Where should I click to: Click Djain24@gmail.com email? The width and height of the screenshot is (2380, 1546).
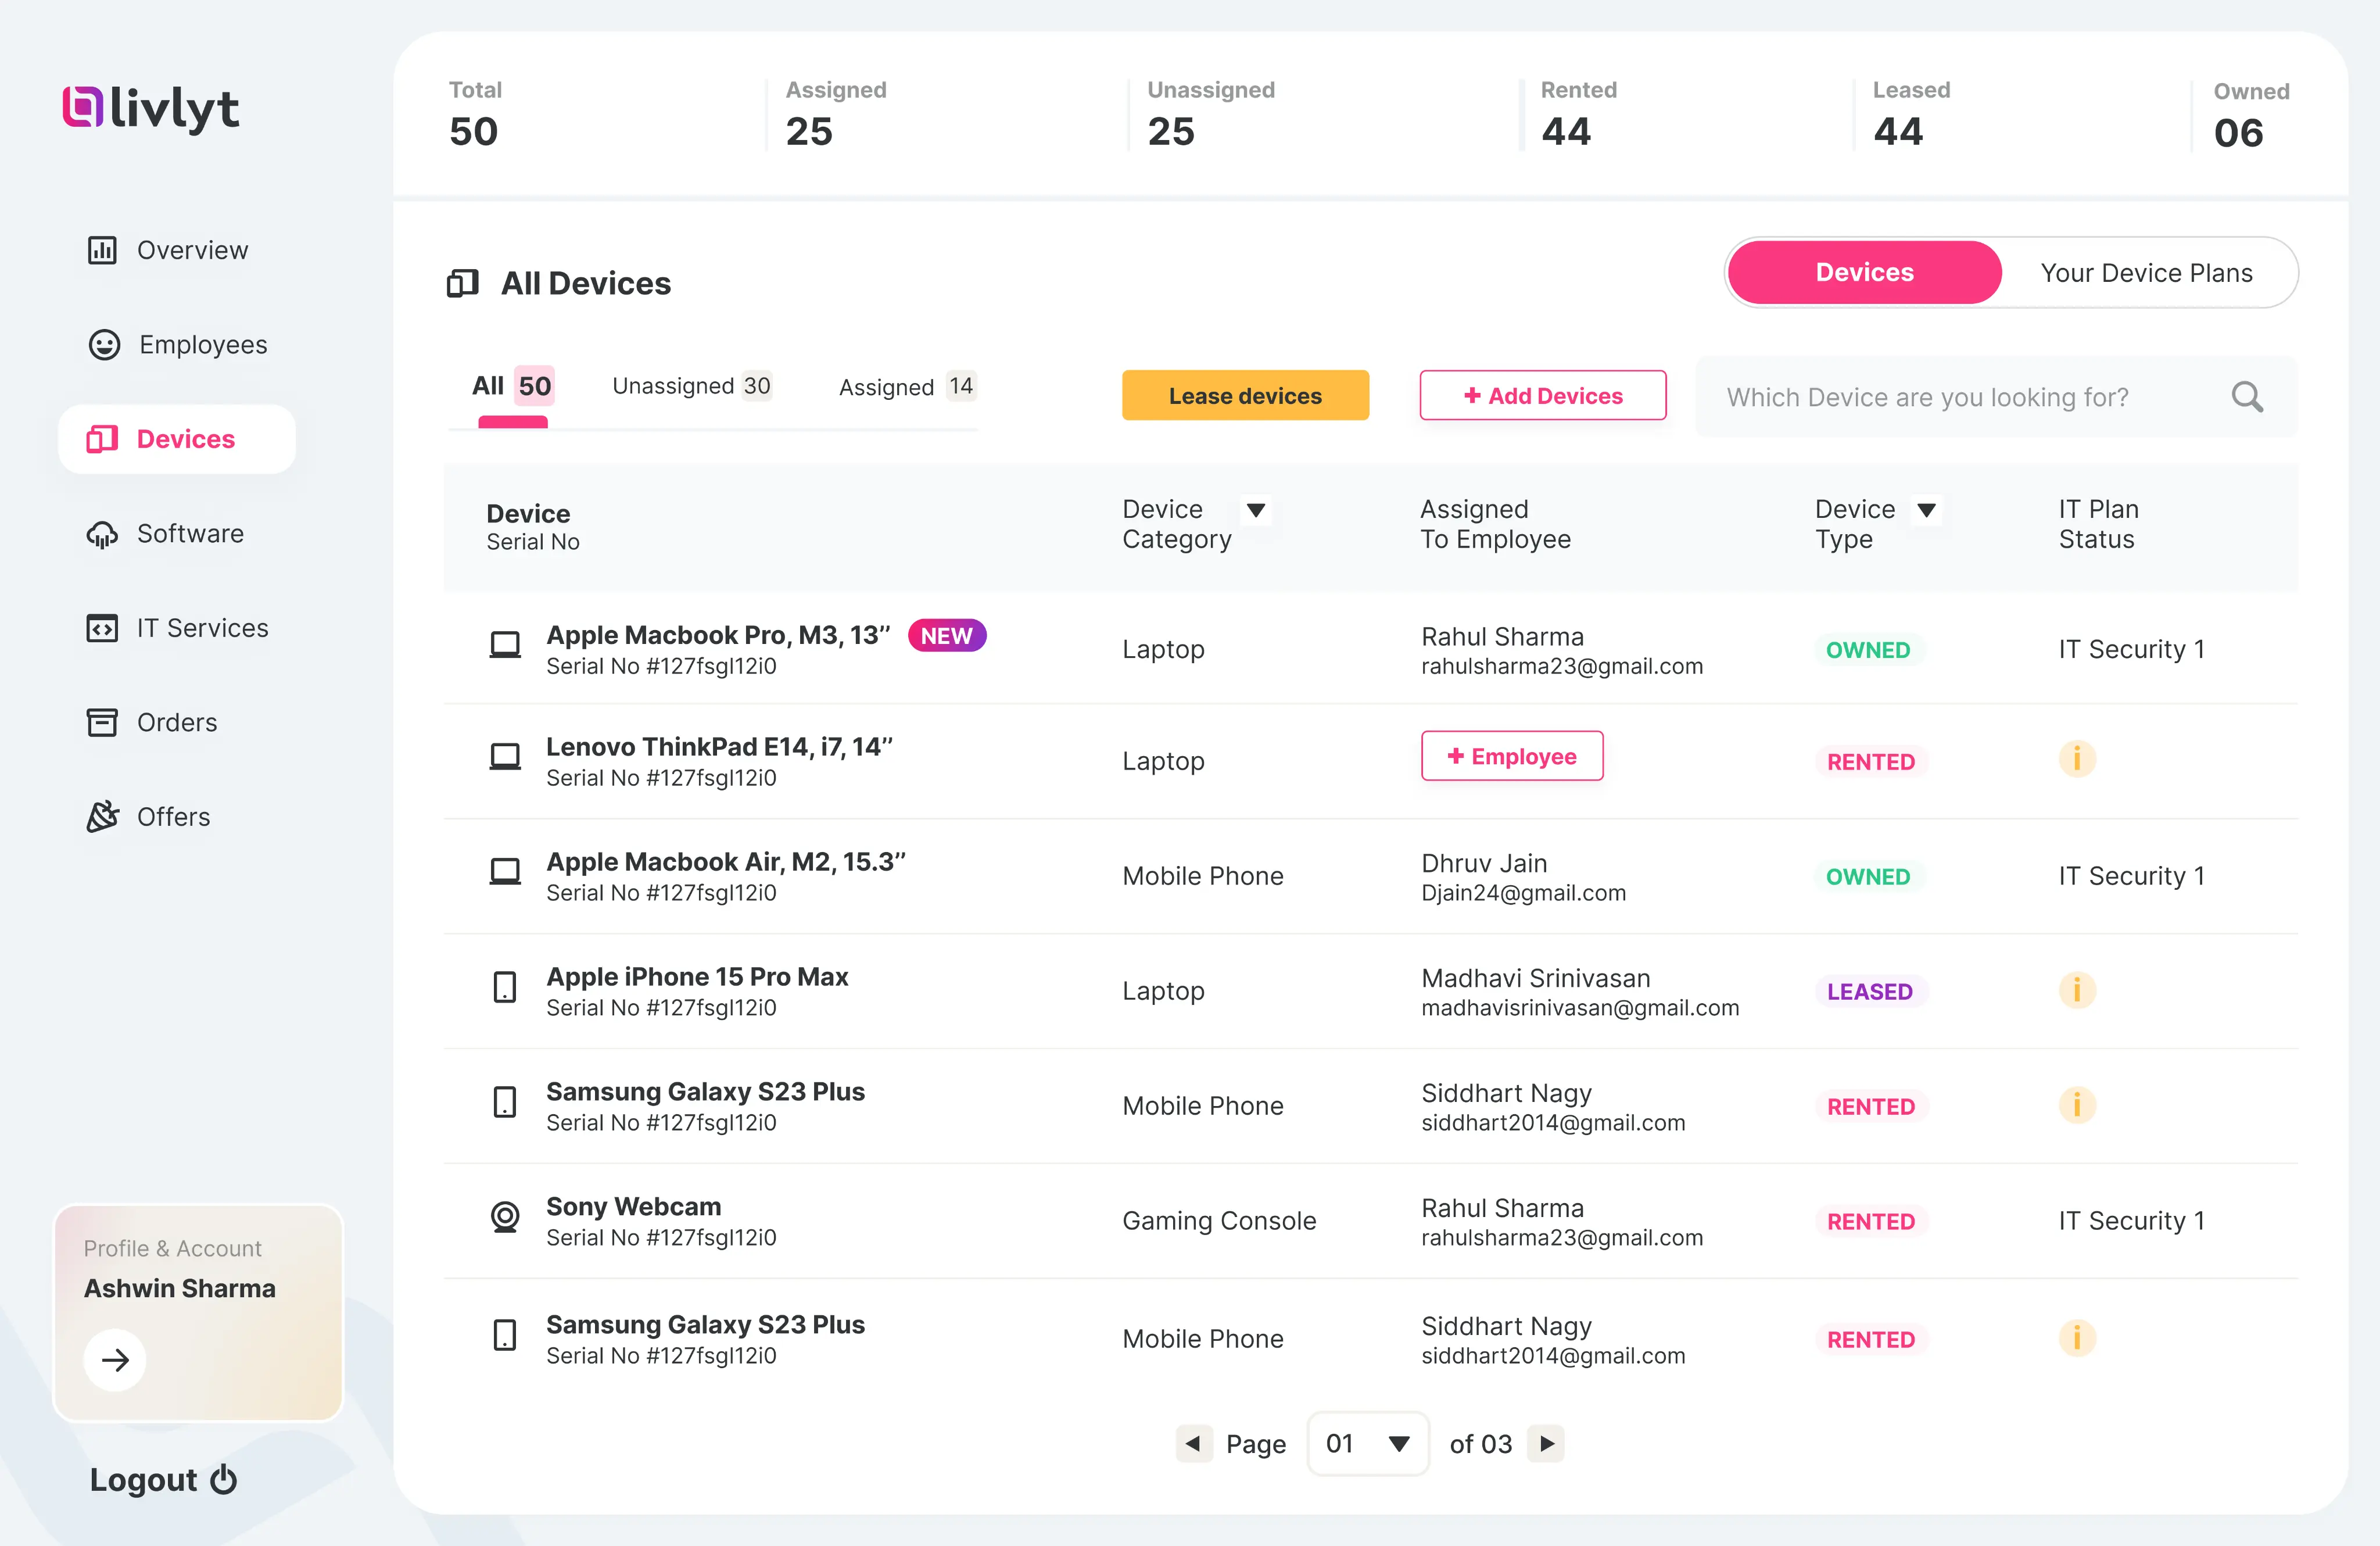tap(1524, 893)
